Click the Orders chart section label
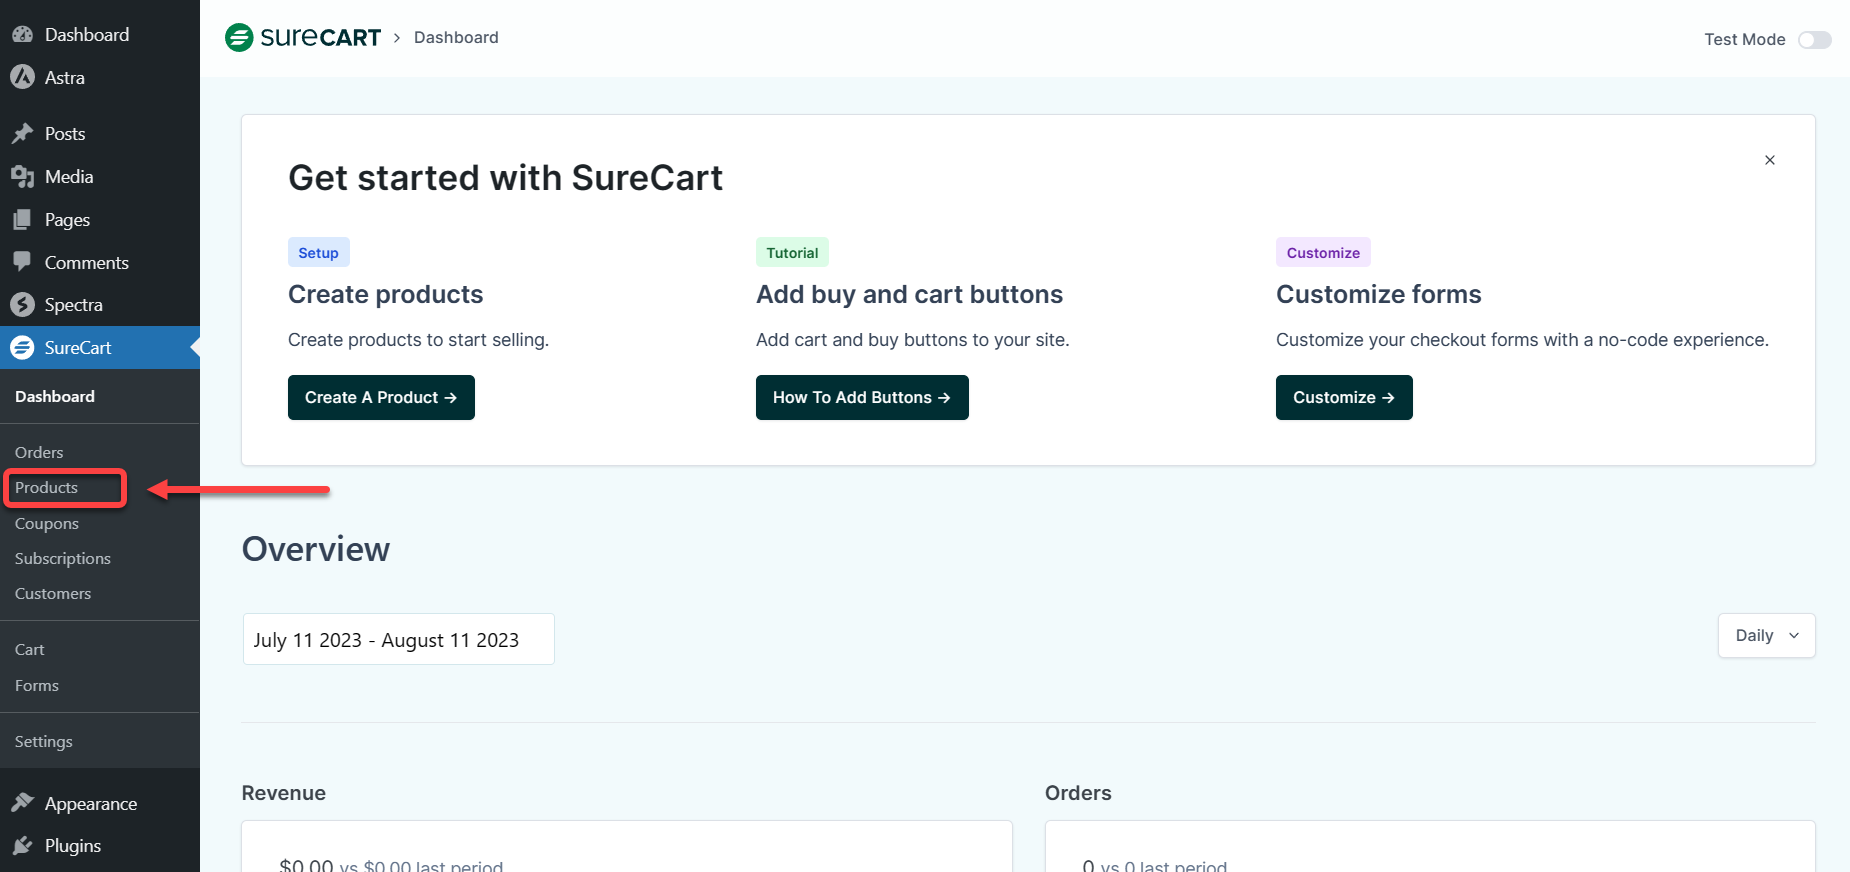This screenshot has width=1850, height=872. pyautogui.click(x=1078, y=793)
